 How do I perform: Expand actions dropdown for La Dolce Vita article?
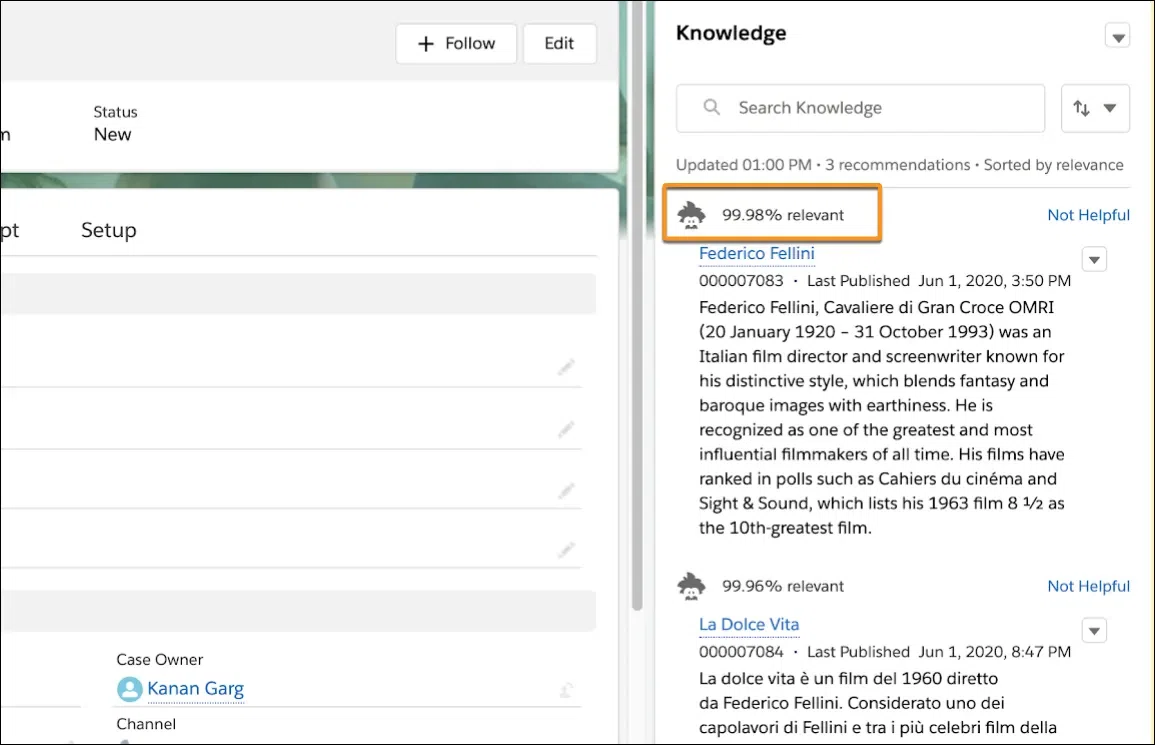pyautogui.click(x=1094, y=631)
